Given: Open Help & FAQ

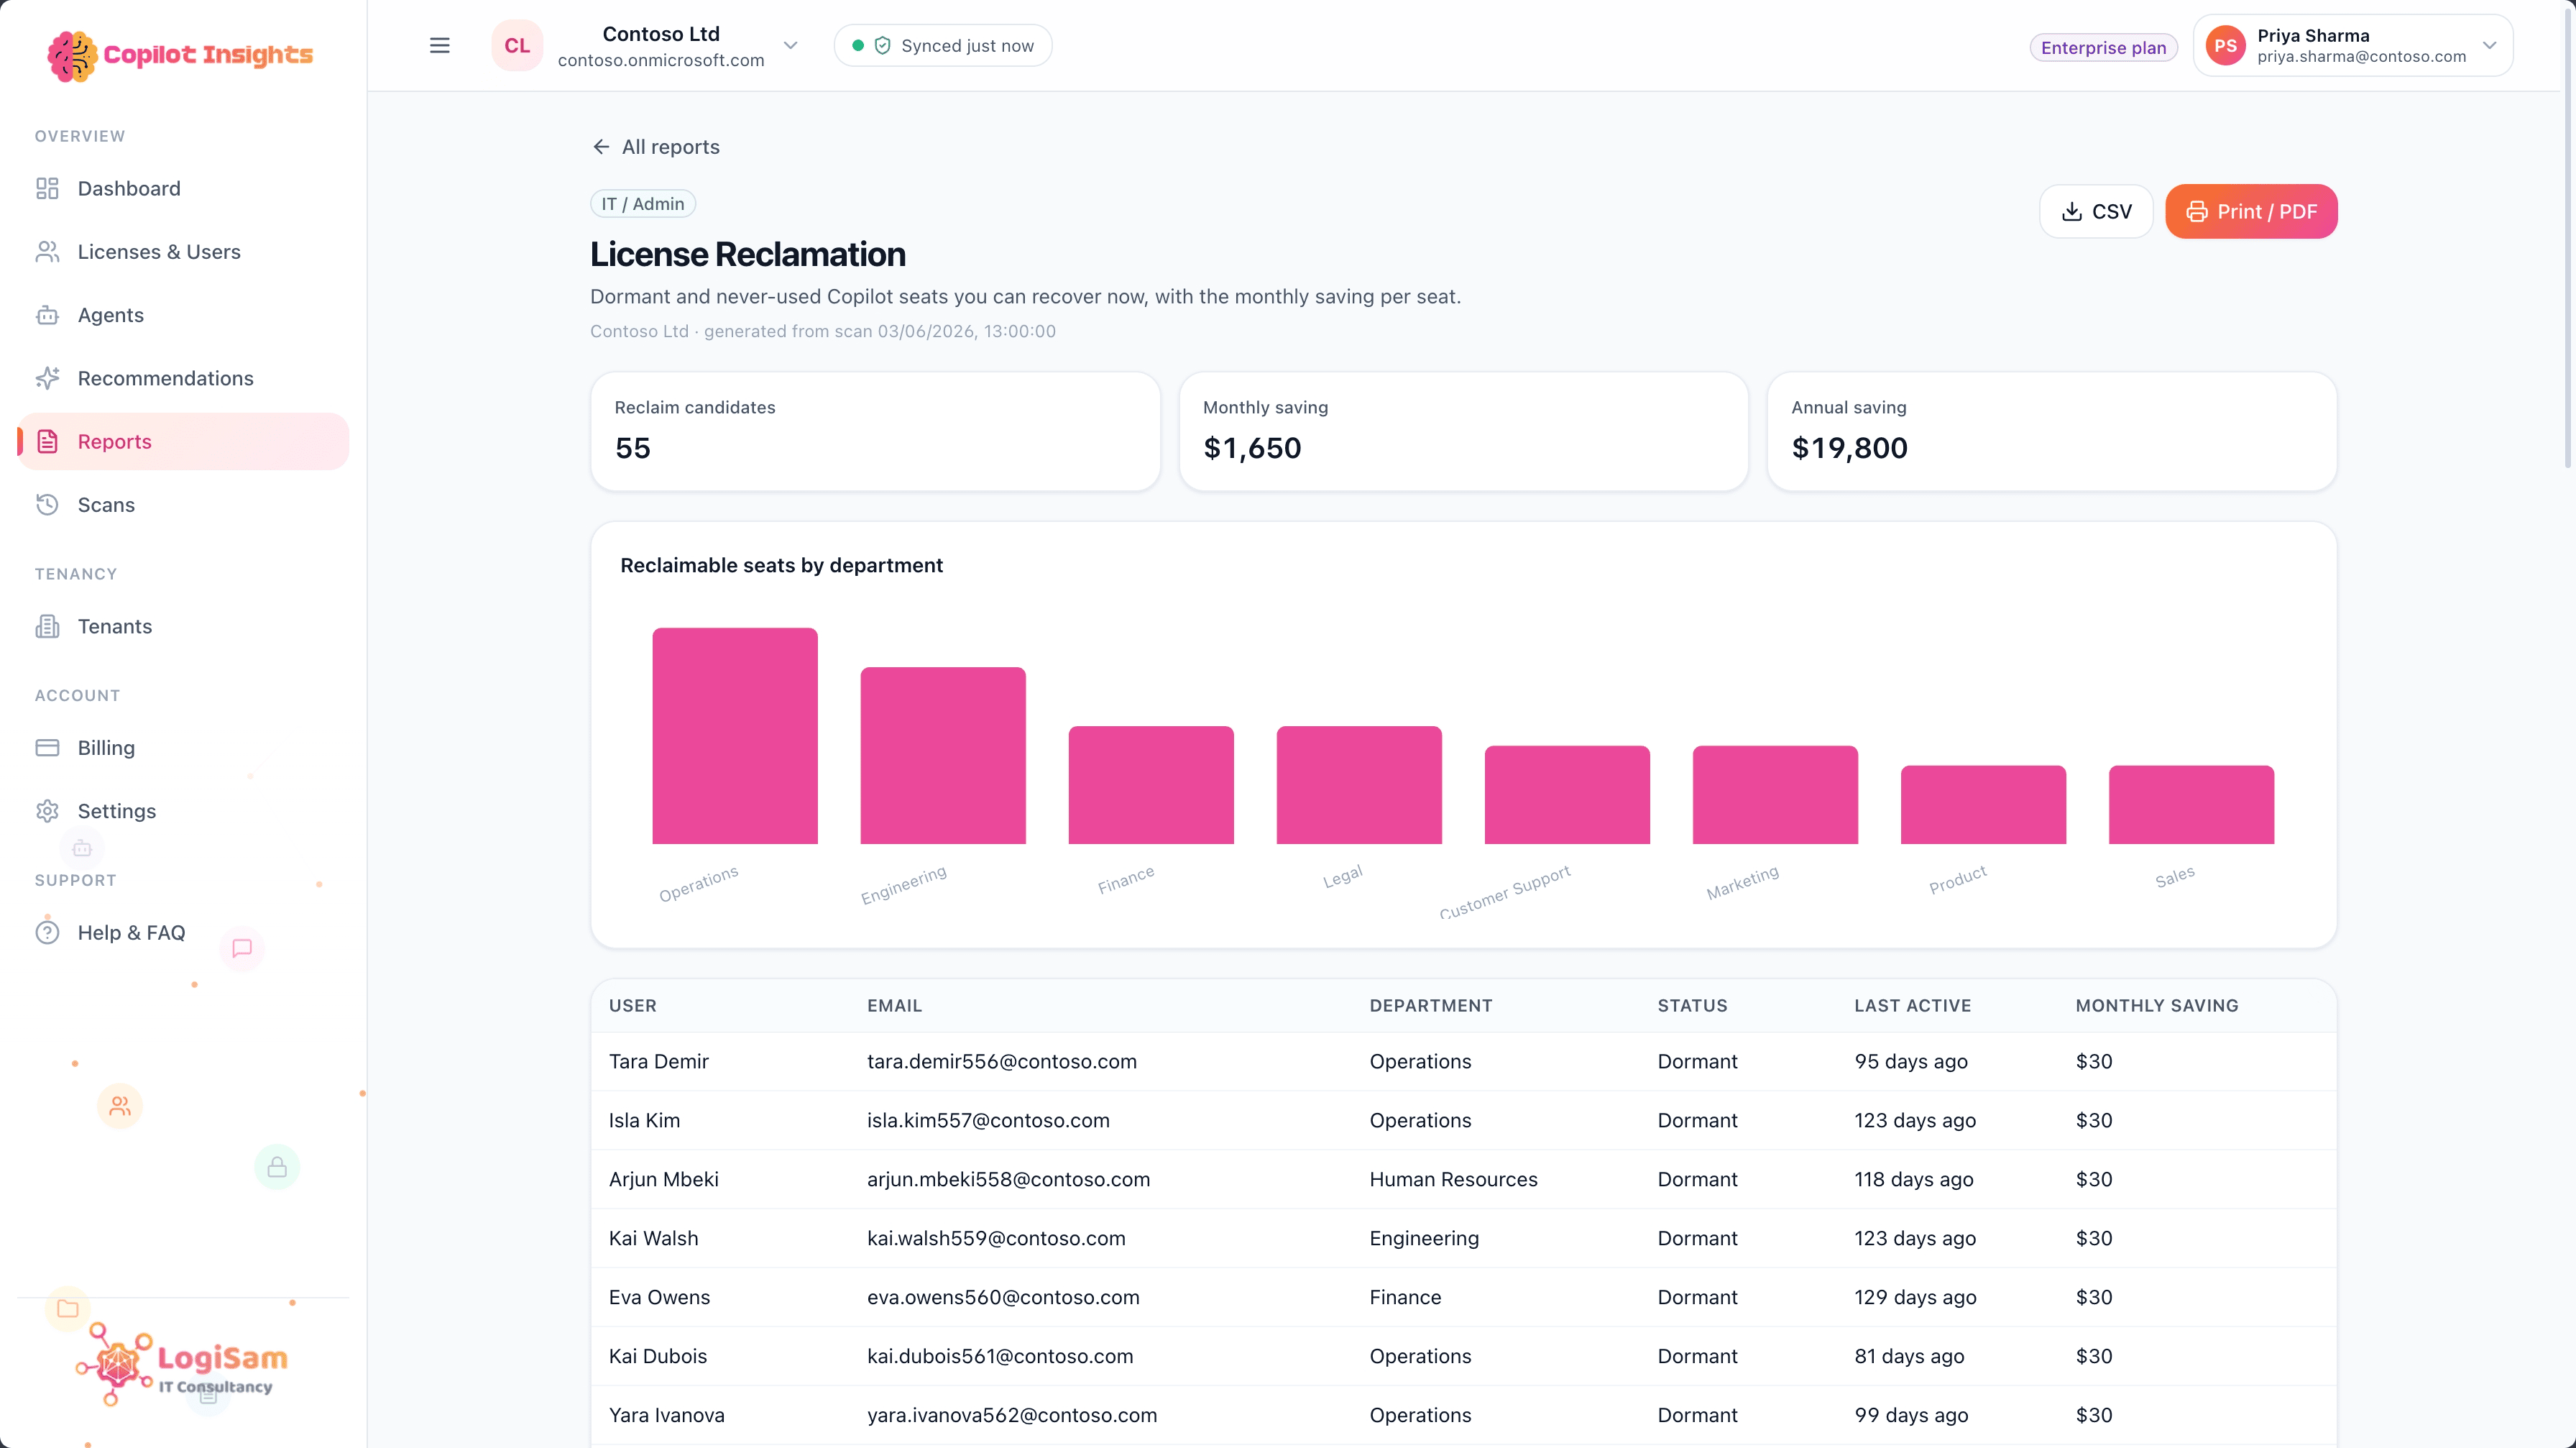Looking at the screenshot, I should [183, 933].
